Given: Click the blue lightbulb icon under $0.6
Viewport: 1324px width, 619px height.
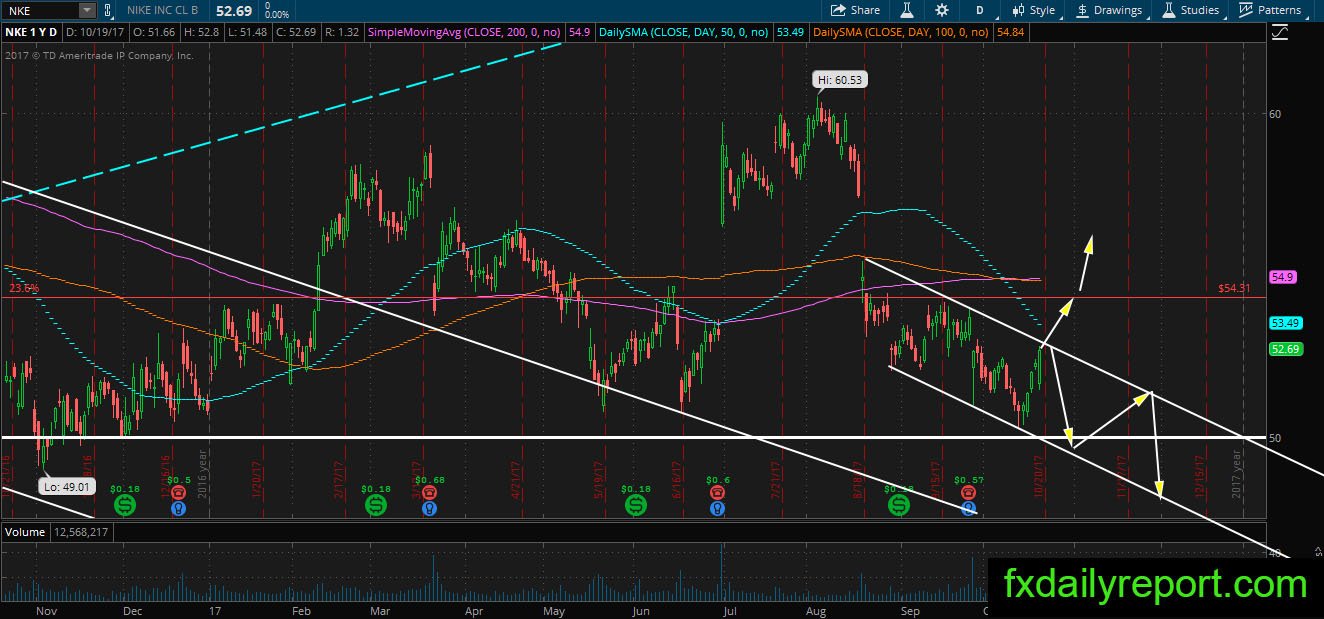Looking at the screenshot, I should [x=718, y=509].
